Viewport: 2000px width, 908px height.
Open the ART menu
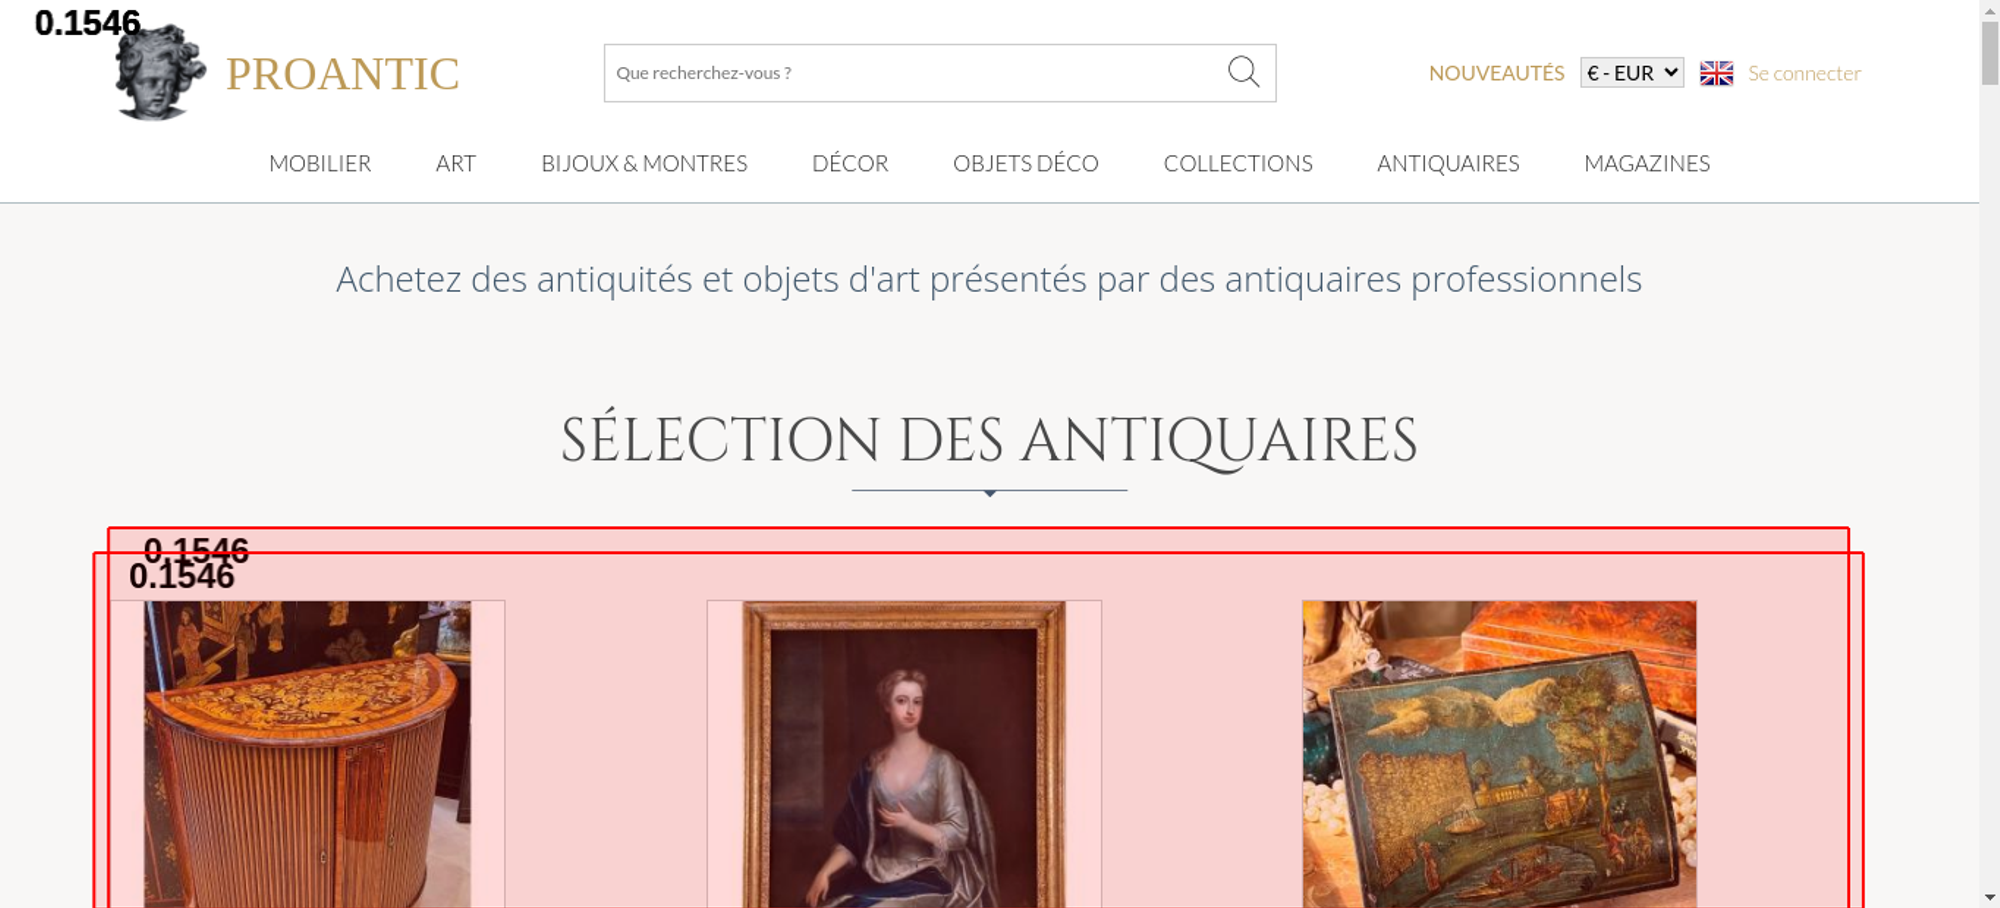pyautogui.click(x=456, y=163)
